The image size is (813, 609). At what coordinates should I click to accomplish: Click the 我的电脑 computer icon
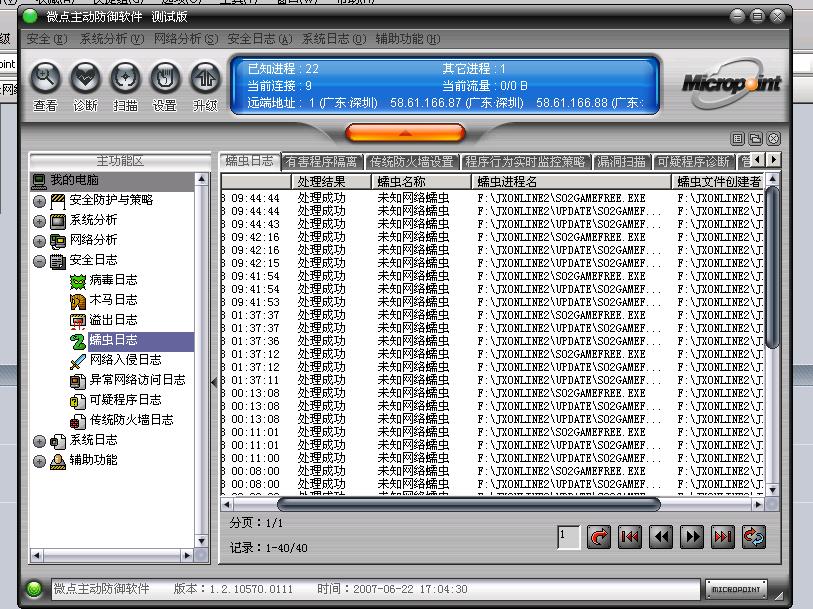tap(39, 181)
